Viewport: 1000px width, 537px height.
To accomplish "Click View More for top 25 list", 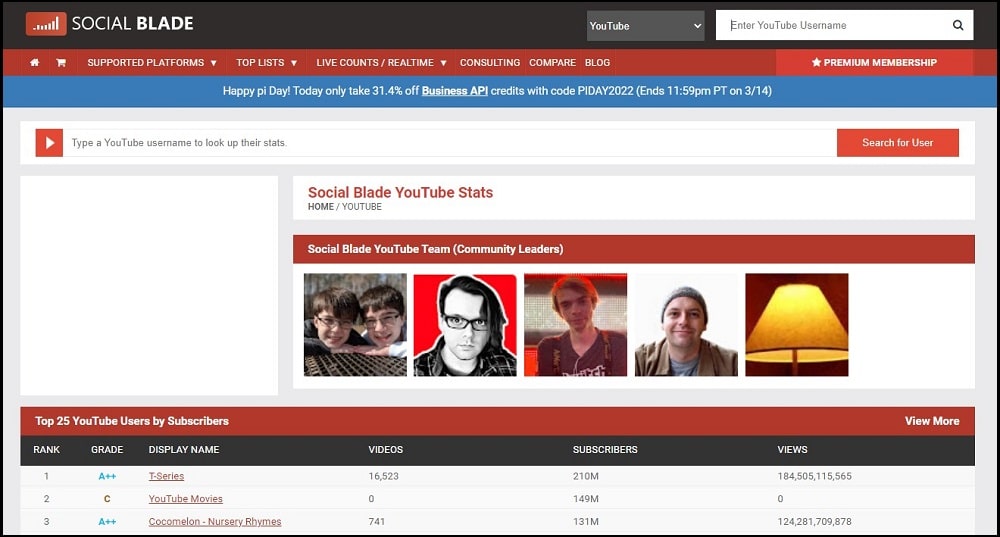I will coord(932,421).
